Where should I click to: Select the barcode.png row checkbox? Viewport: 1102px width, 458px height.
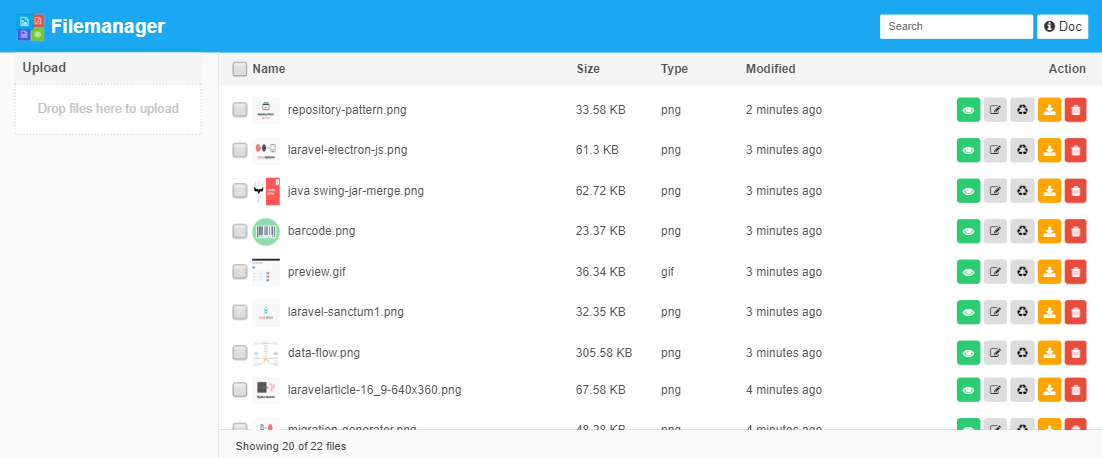click(x=240, y=231)
